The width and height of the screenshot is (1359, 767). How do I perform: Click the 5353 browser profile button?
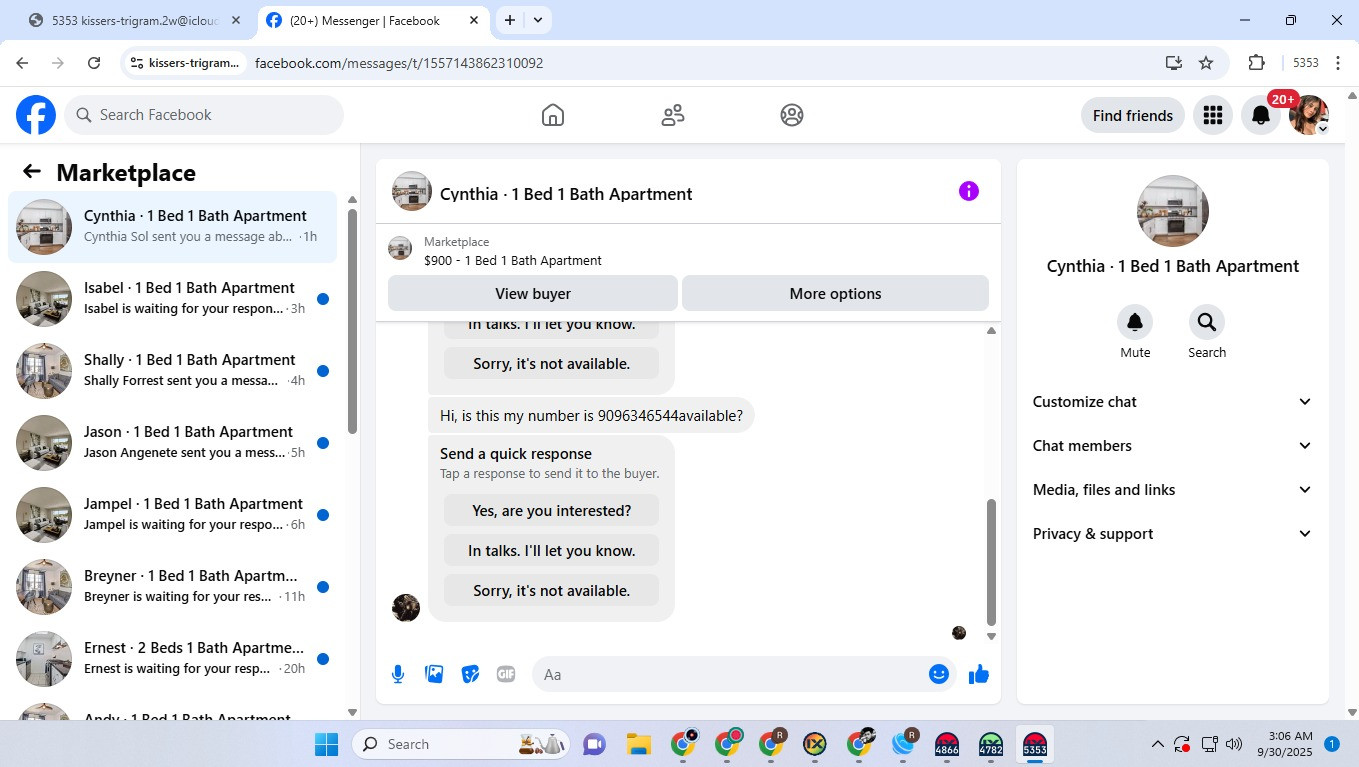[x=1306, y=63]
